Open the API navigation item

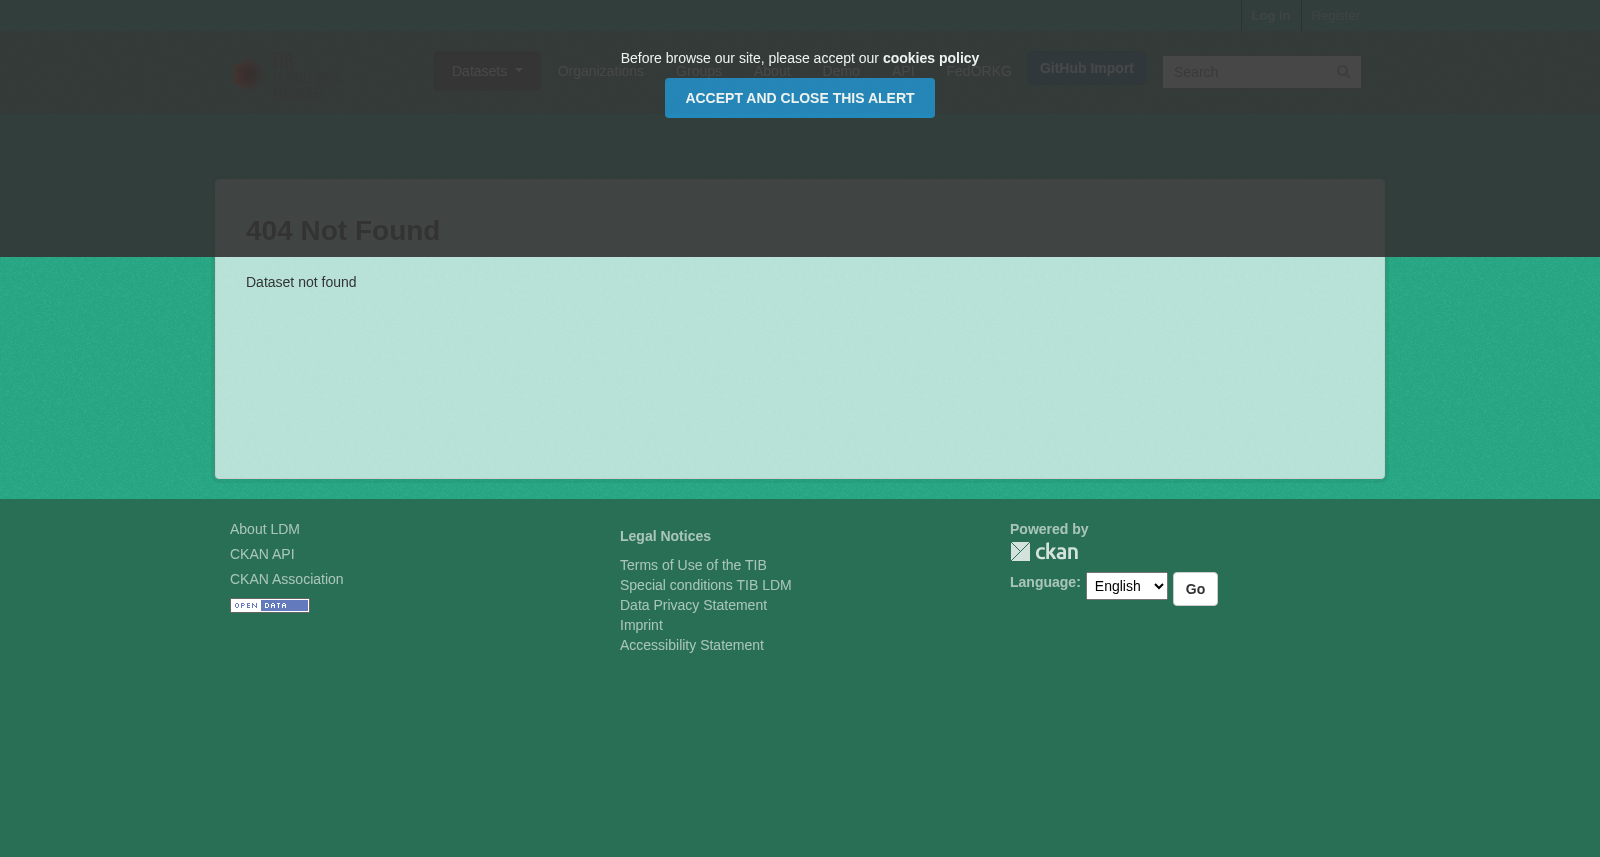click(903, 71)
